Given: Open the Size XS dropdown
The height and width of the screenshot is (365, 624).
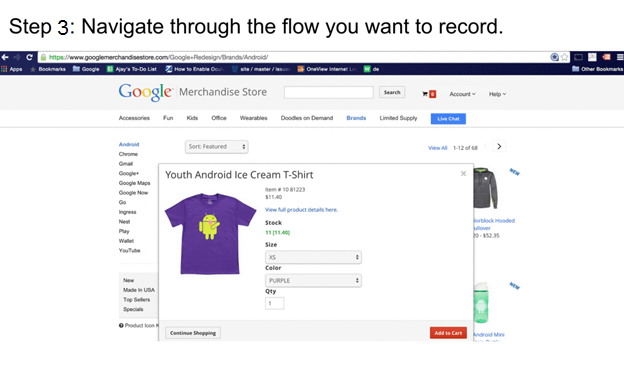Looking at the screenshot, I should click(x=313, y=257).
